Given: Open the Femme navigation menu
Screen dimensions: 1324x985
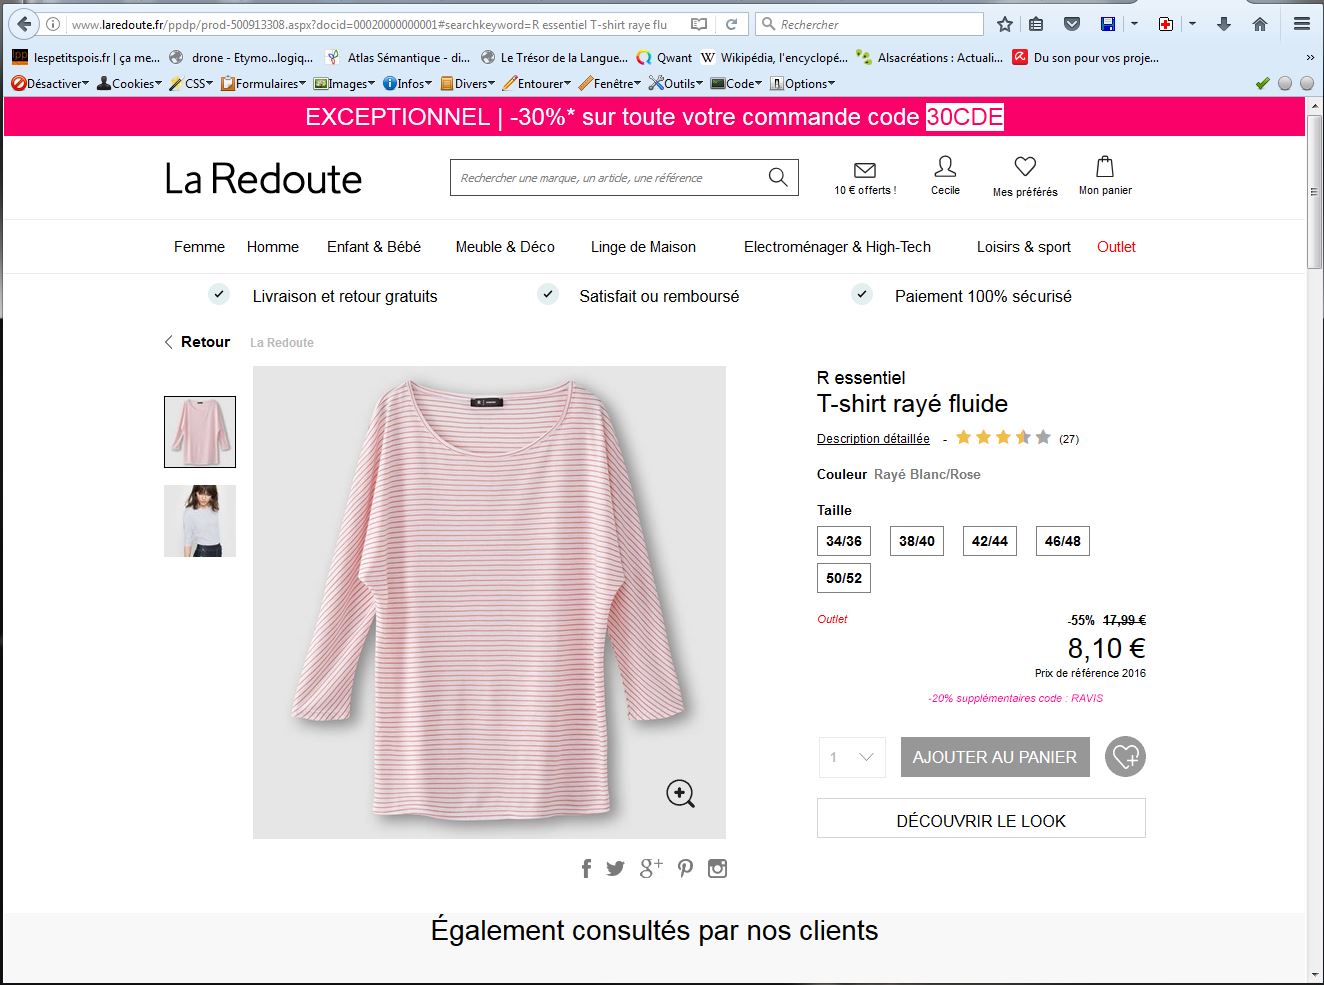Looking at the screenshot, I should 199,247.
